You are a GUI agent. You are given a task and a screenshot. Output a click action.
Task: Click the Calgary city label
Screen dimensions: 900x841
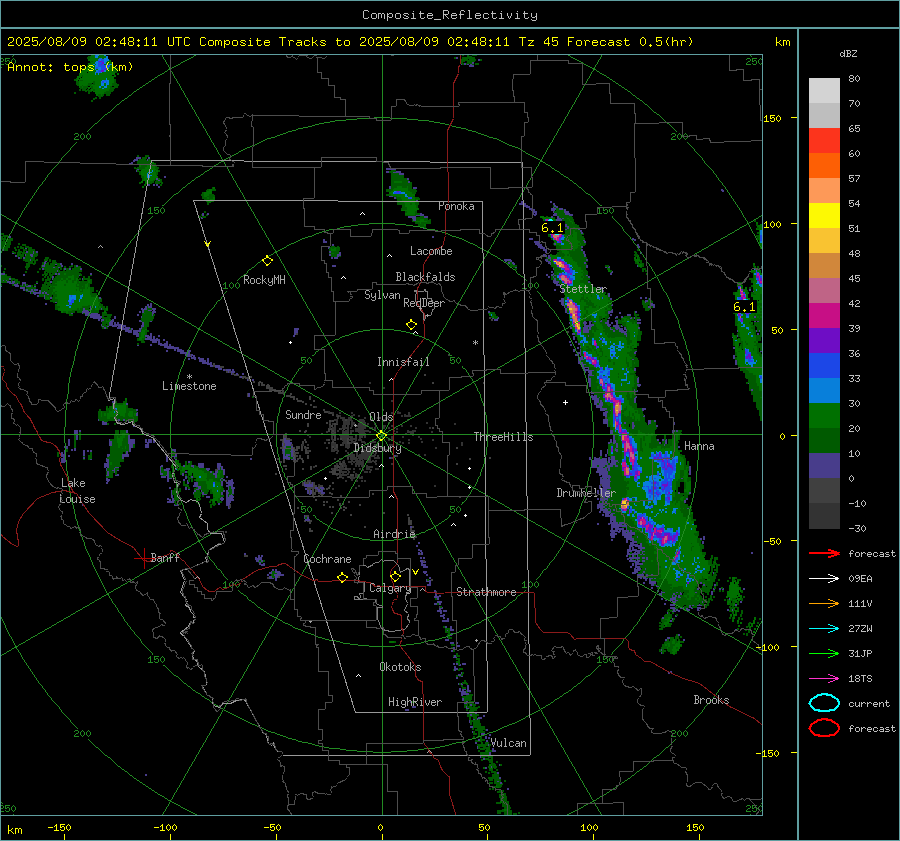click(390, 588)
